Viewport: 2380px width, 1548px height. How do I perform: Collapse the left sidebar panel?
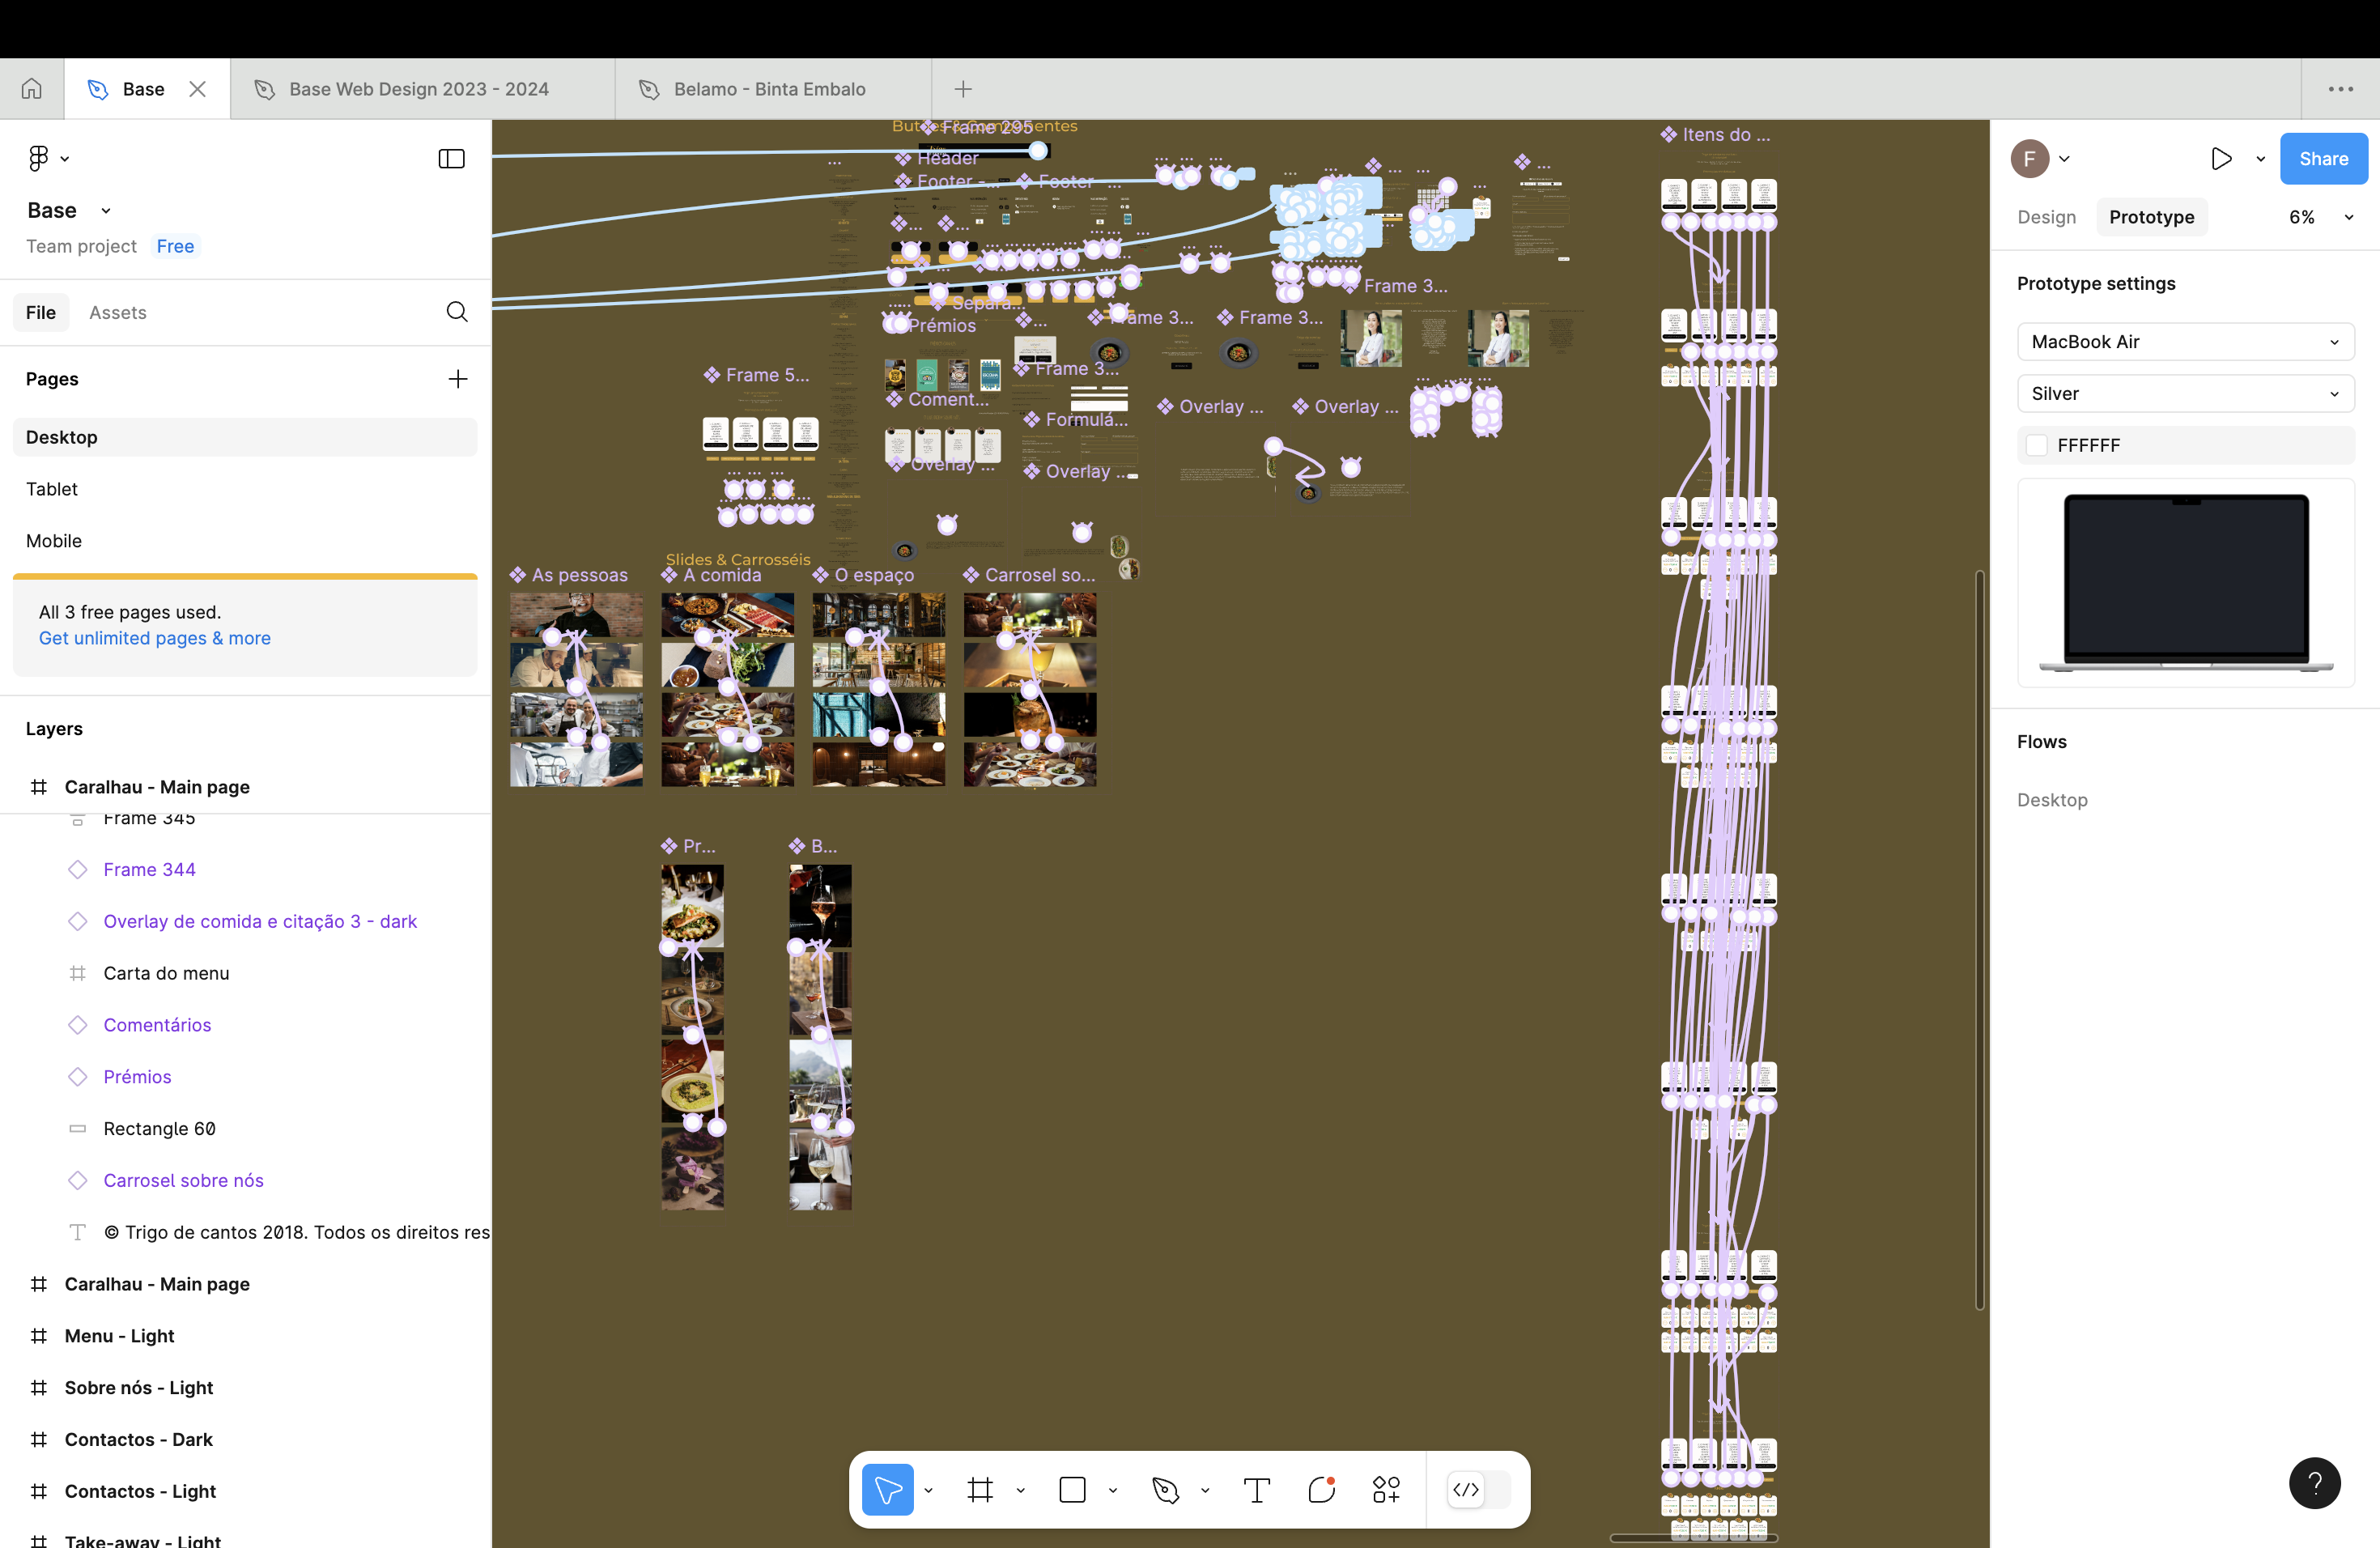[x=452, y=158]
